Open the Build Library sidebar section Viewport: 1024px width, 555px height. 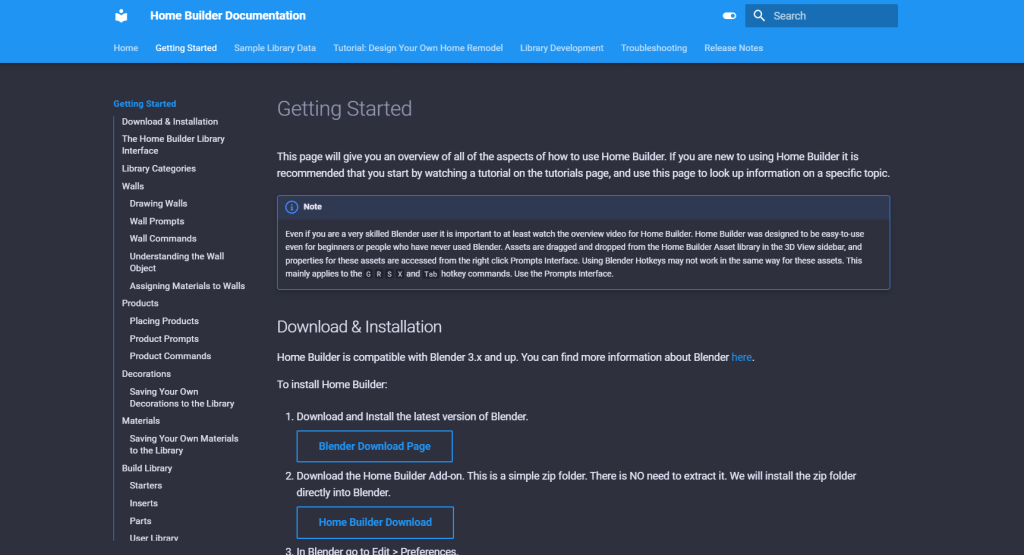click(x=147, y=468)
